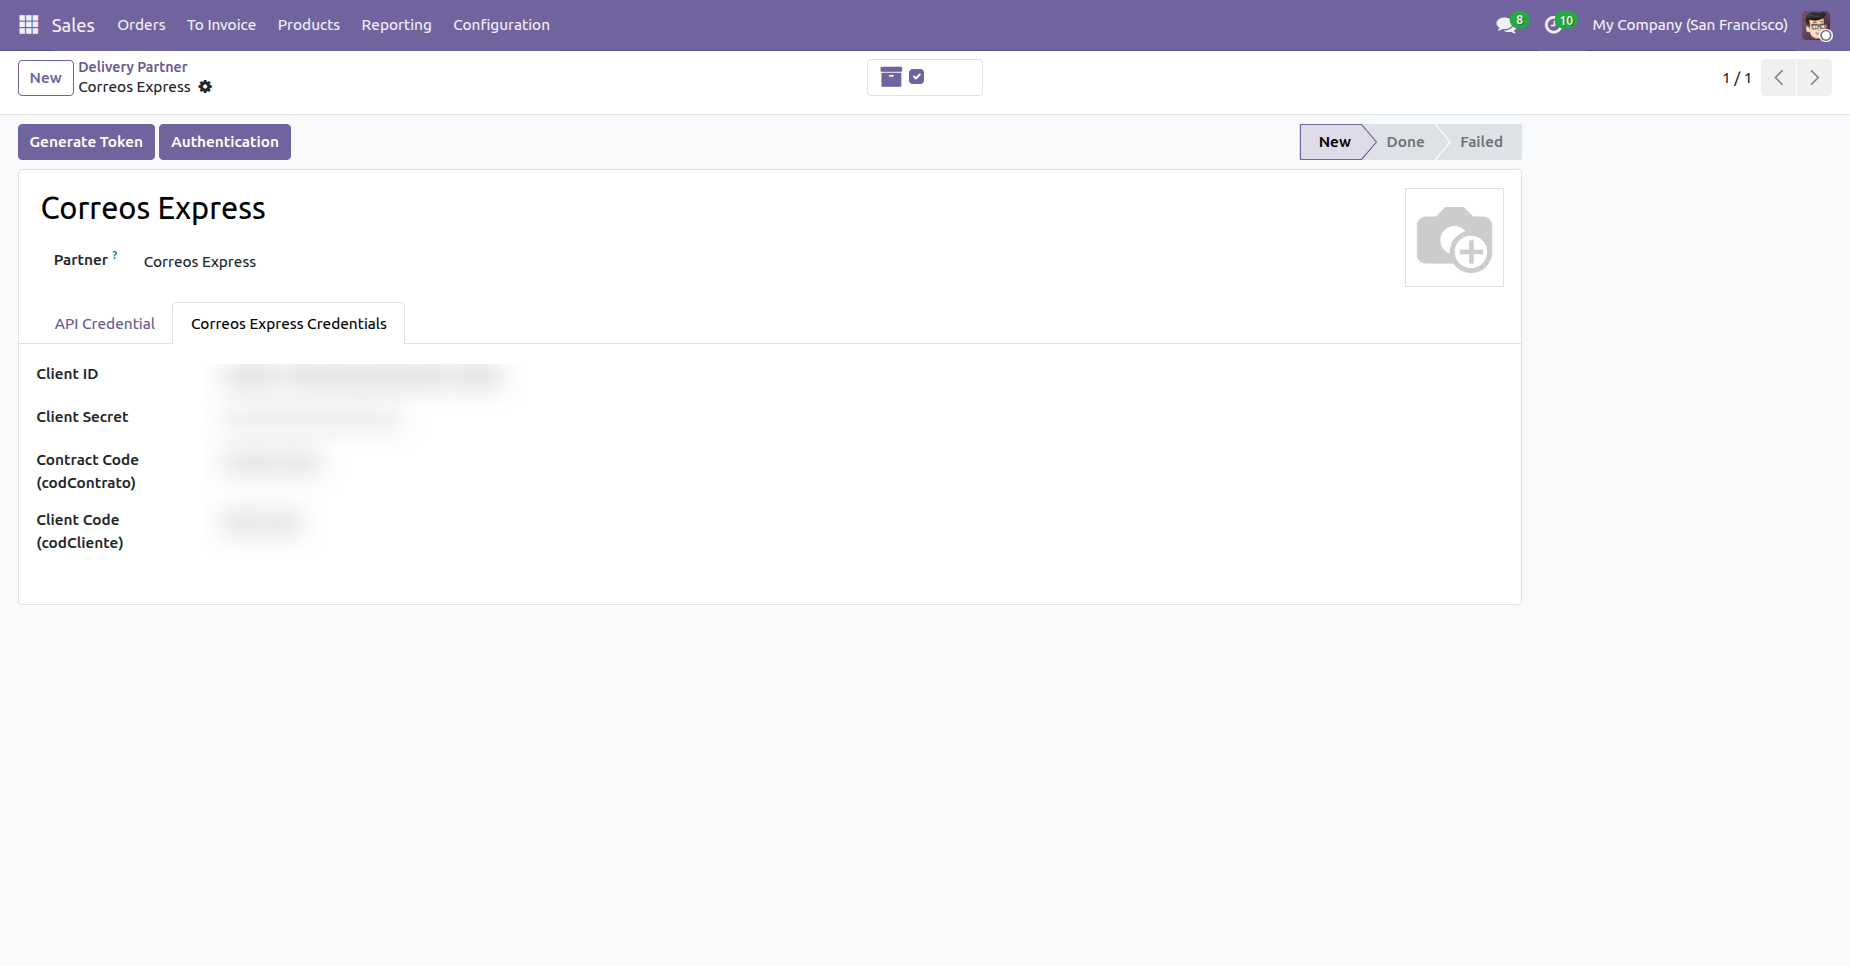Go to the next record arrow

point(1815,78)
